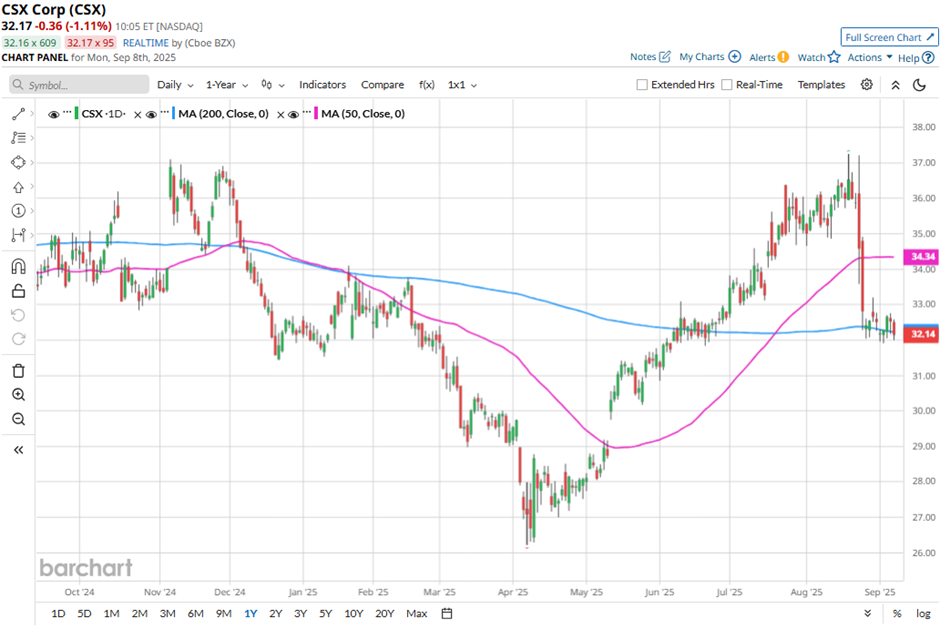940x629 pixels.
Task: Zoom out of the chart
Action: pos(18,419)
